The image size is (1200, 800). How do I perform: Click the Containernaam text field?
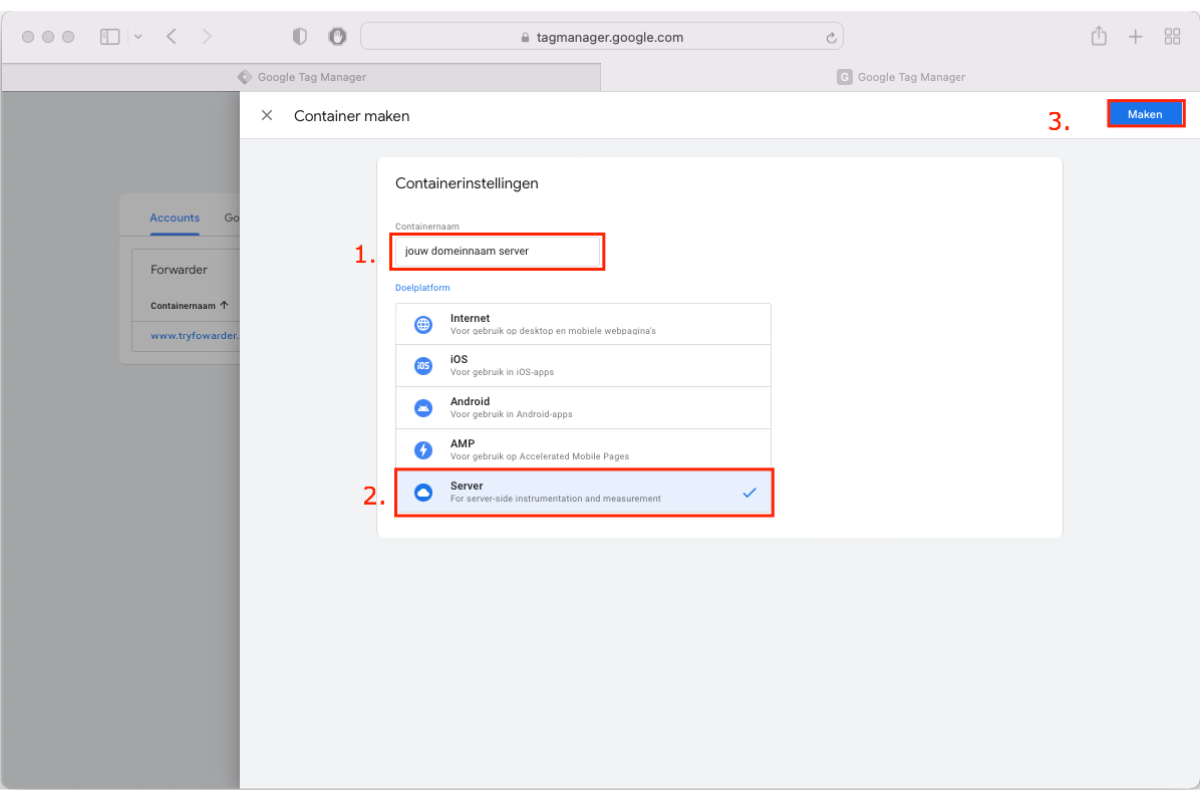499,251
